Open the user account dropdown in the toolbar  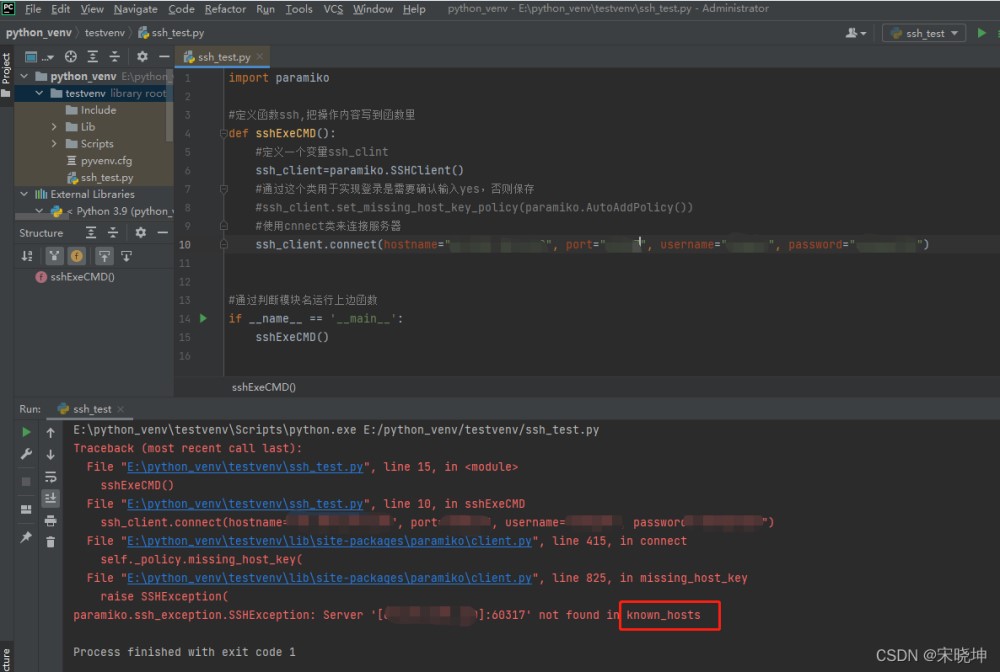pos(856,33)
